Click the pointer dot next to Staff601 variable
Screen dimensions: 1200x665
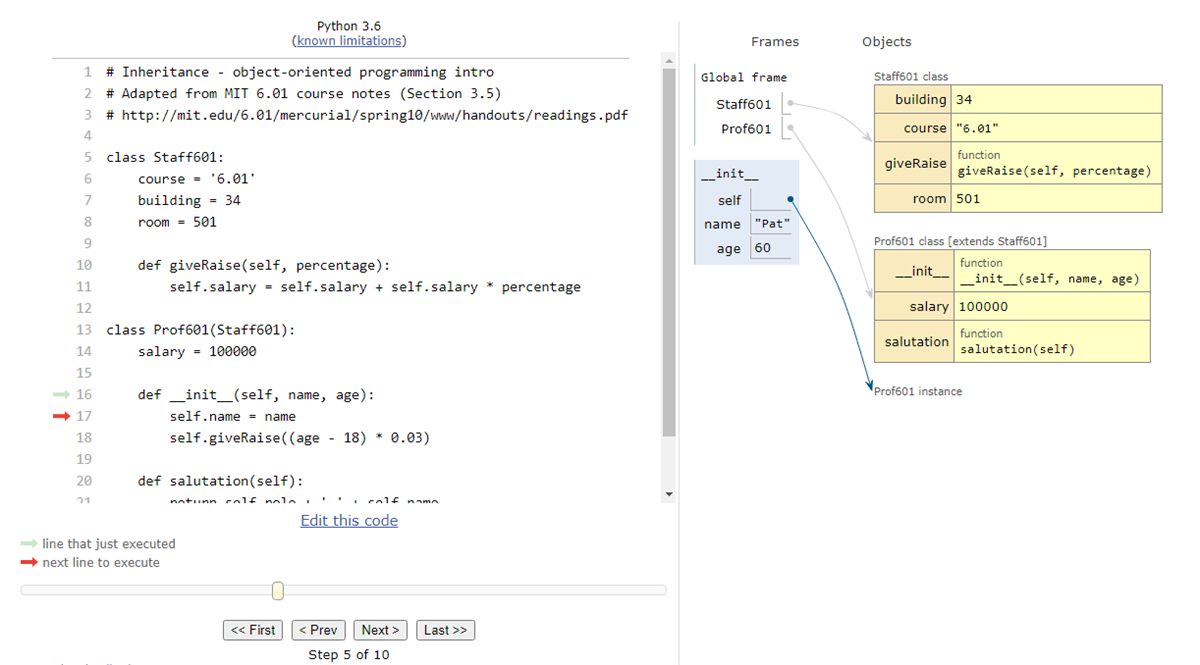tap(788, 102)
